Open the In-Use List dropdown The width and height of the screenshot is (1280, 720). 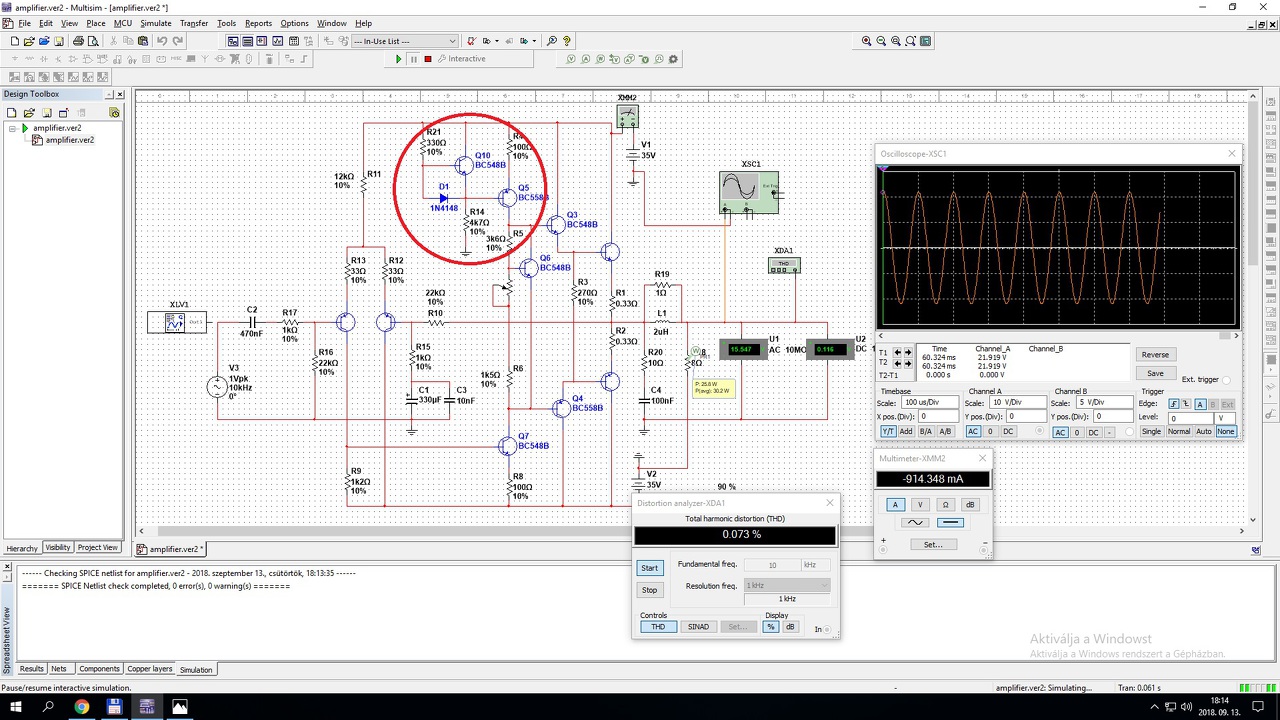[x=452, y=41]
